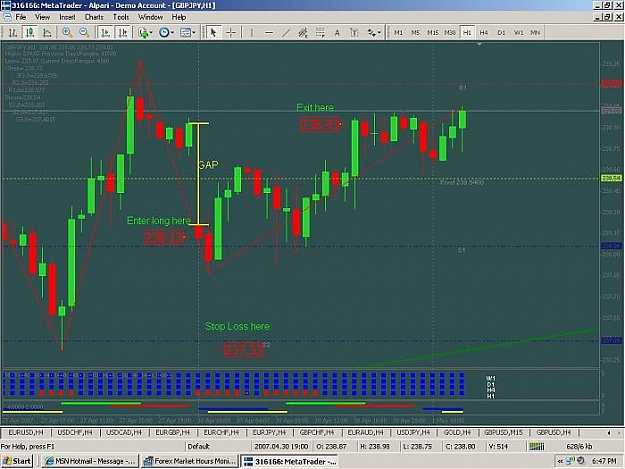The width and height of the screenshot is (625, 469).
Task: Expand the arrows dropdown arrow
Action: coord(379,33)
